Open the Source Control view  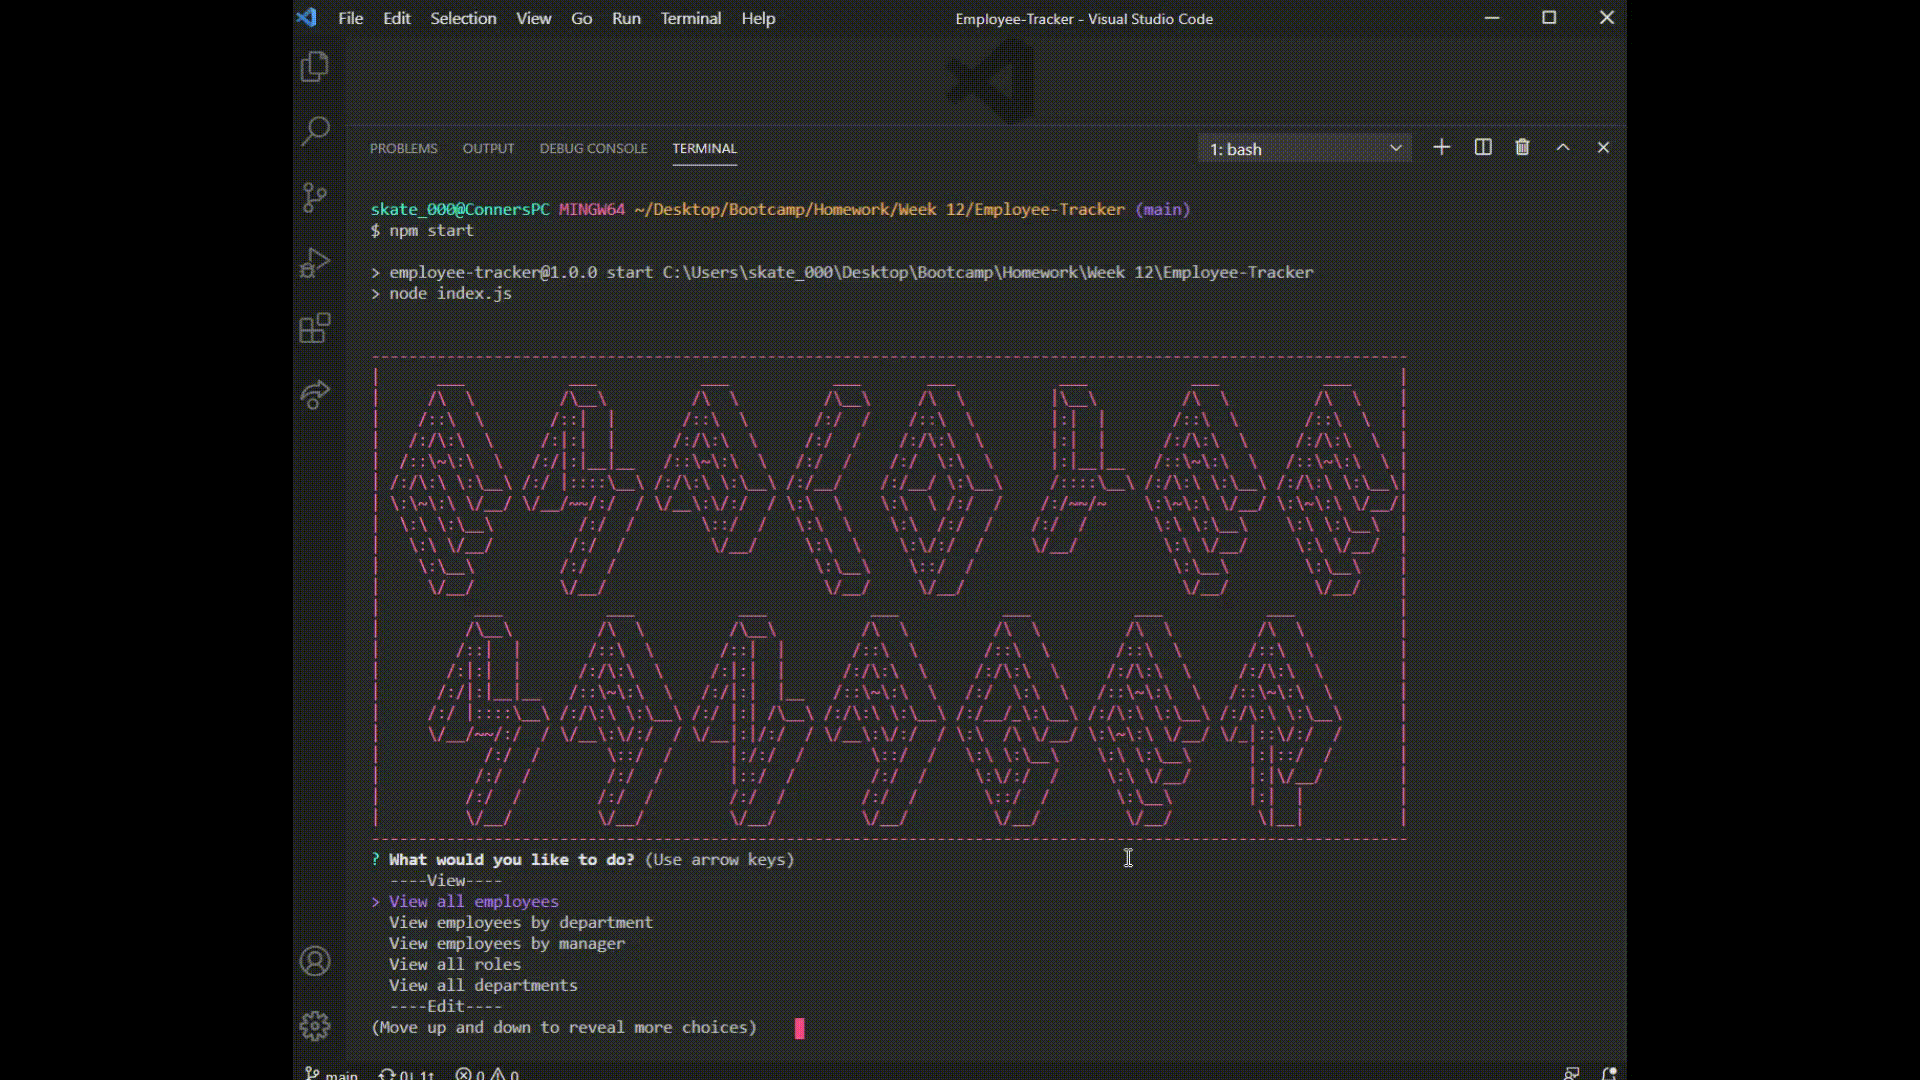point(315,197)
